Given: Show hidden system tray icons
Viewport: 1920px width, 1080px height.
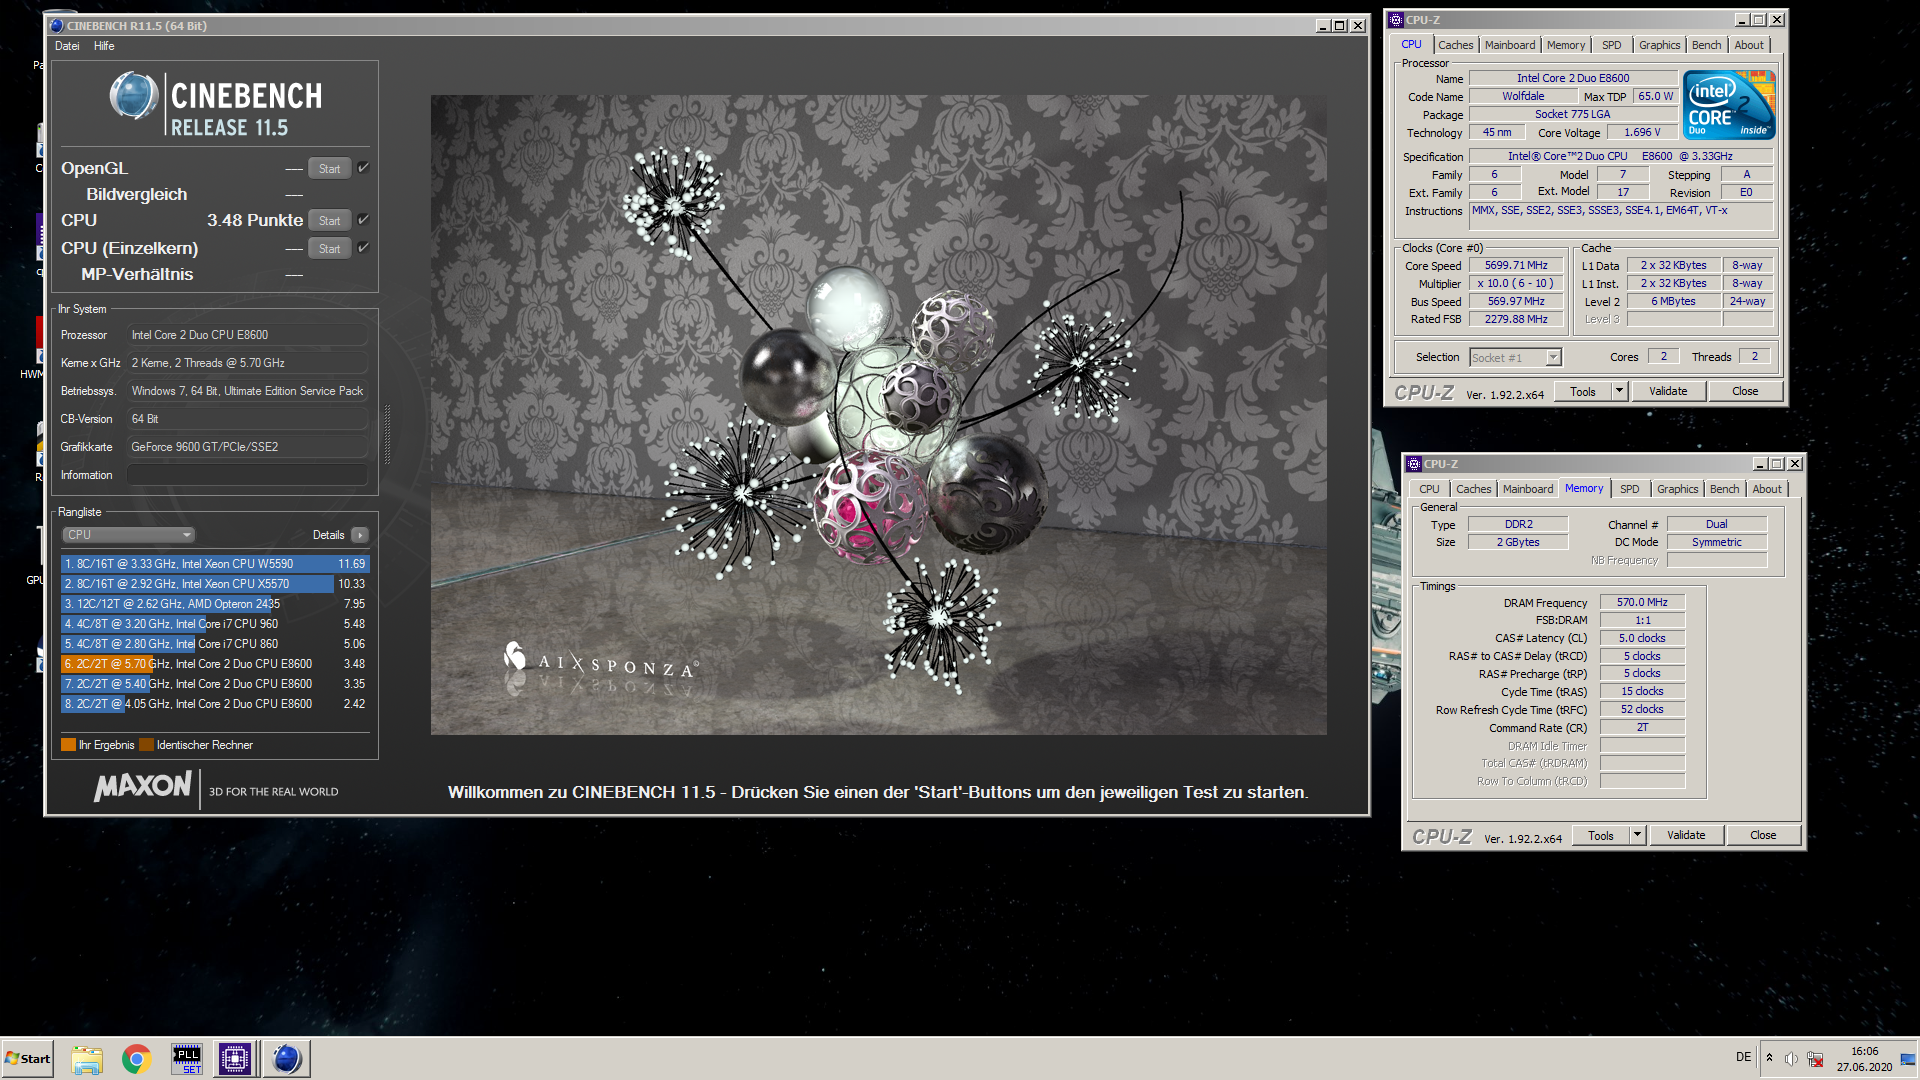Looking at the screenshot, I should pos(1769,1058).
